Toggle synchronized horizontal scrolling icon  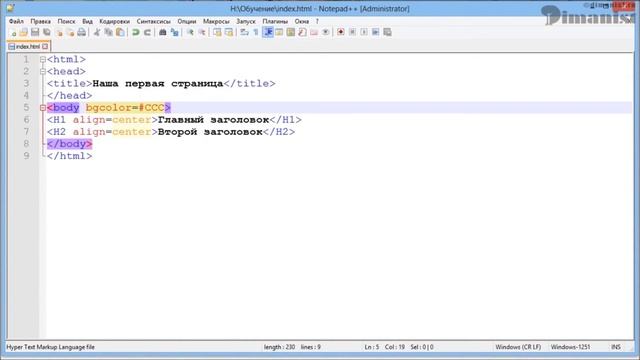(x=229, y=32)
